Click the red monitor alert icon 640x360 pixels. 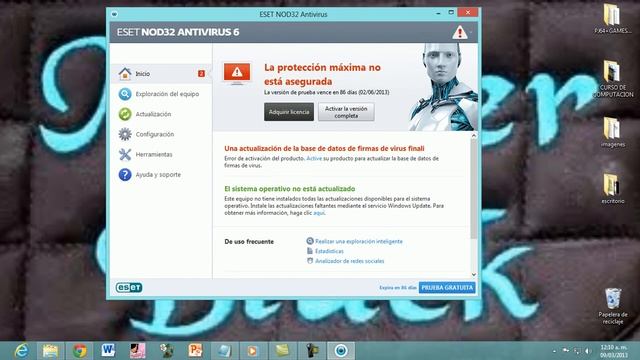point(237,73)
